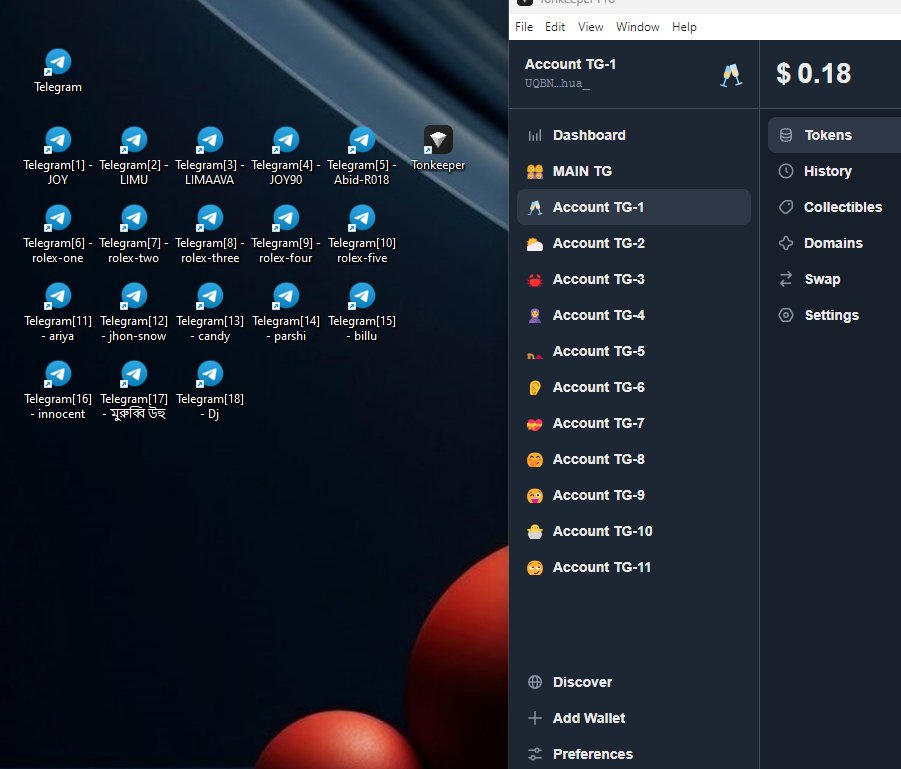Open wallet Settings tab
Viewport: 901px width, 769px height.
pos(834,315)
